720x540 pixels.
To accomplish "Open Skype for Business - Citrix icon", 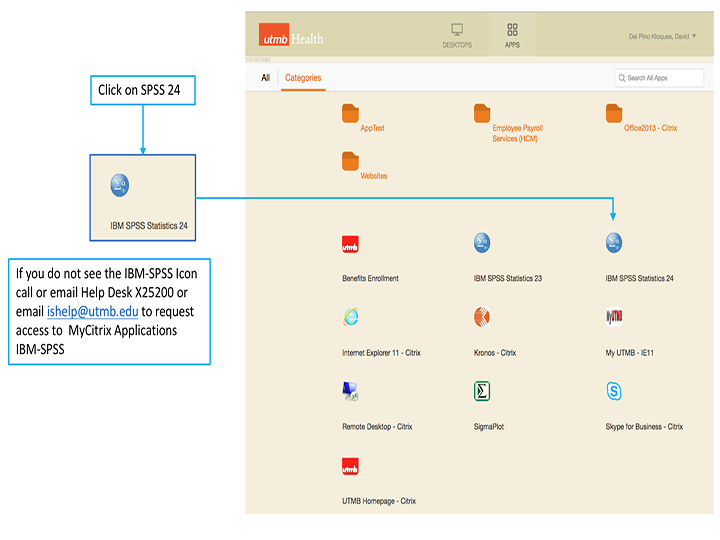I will 614,391.
